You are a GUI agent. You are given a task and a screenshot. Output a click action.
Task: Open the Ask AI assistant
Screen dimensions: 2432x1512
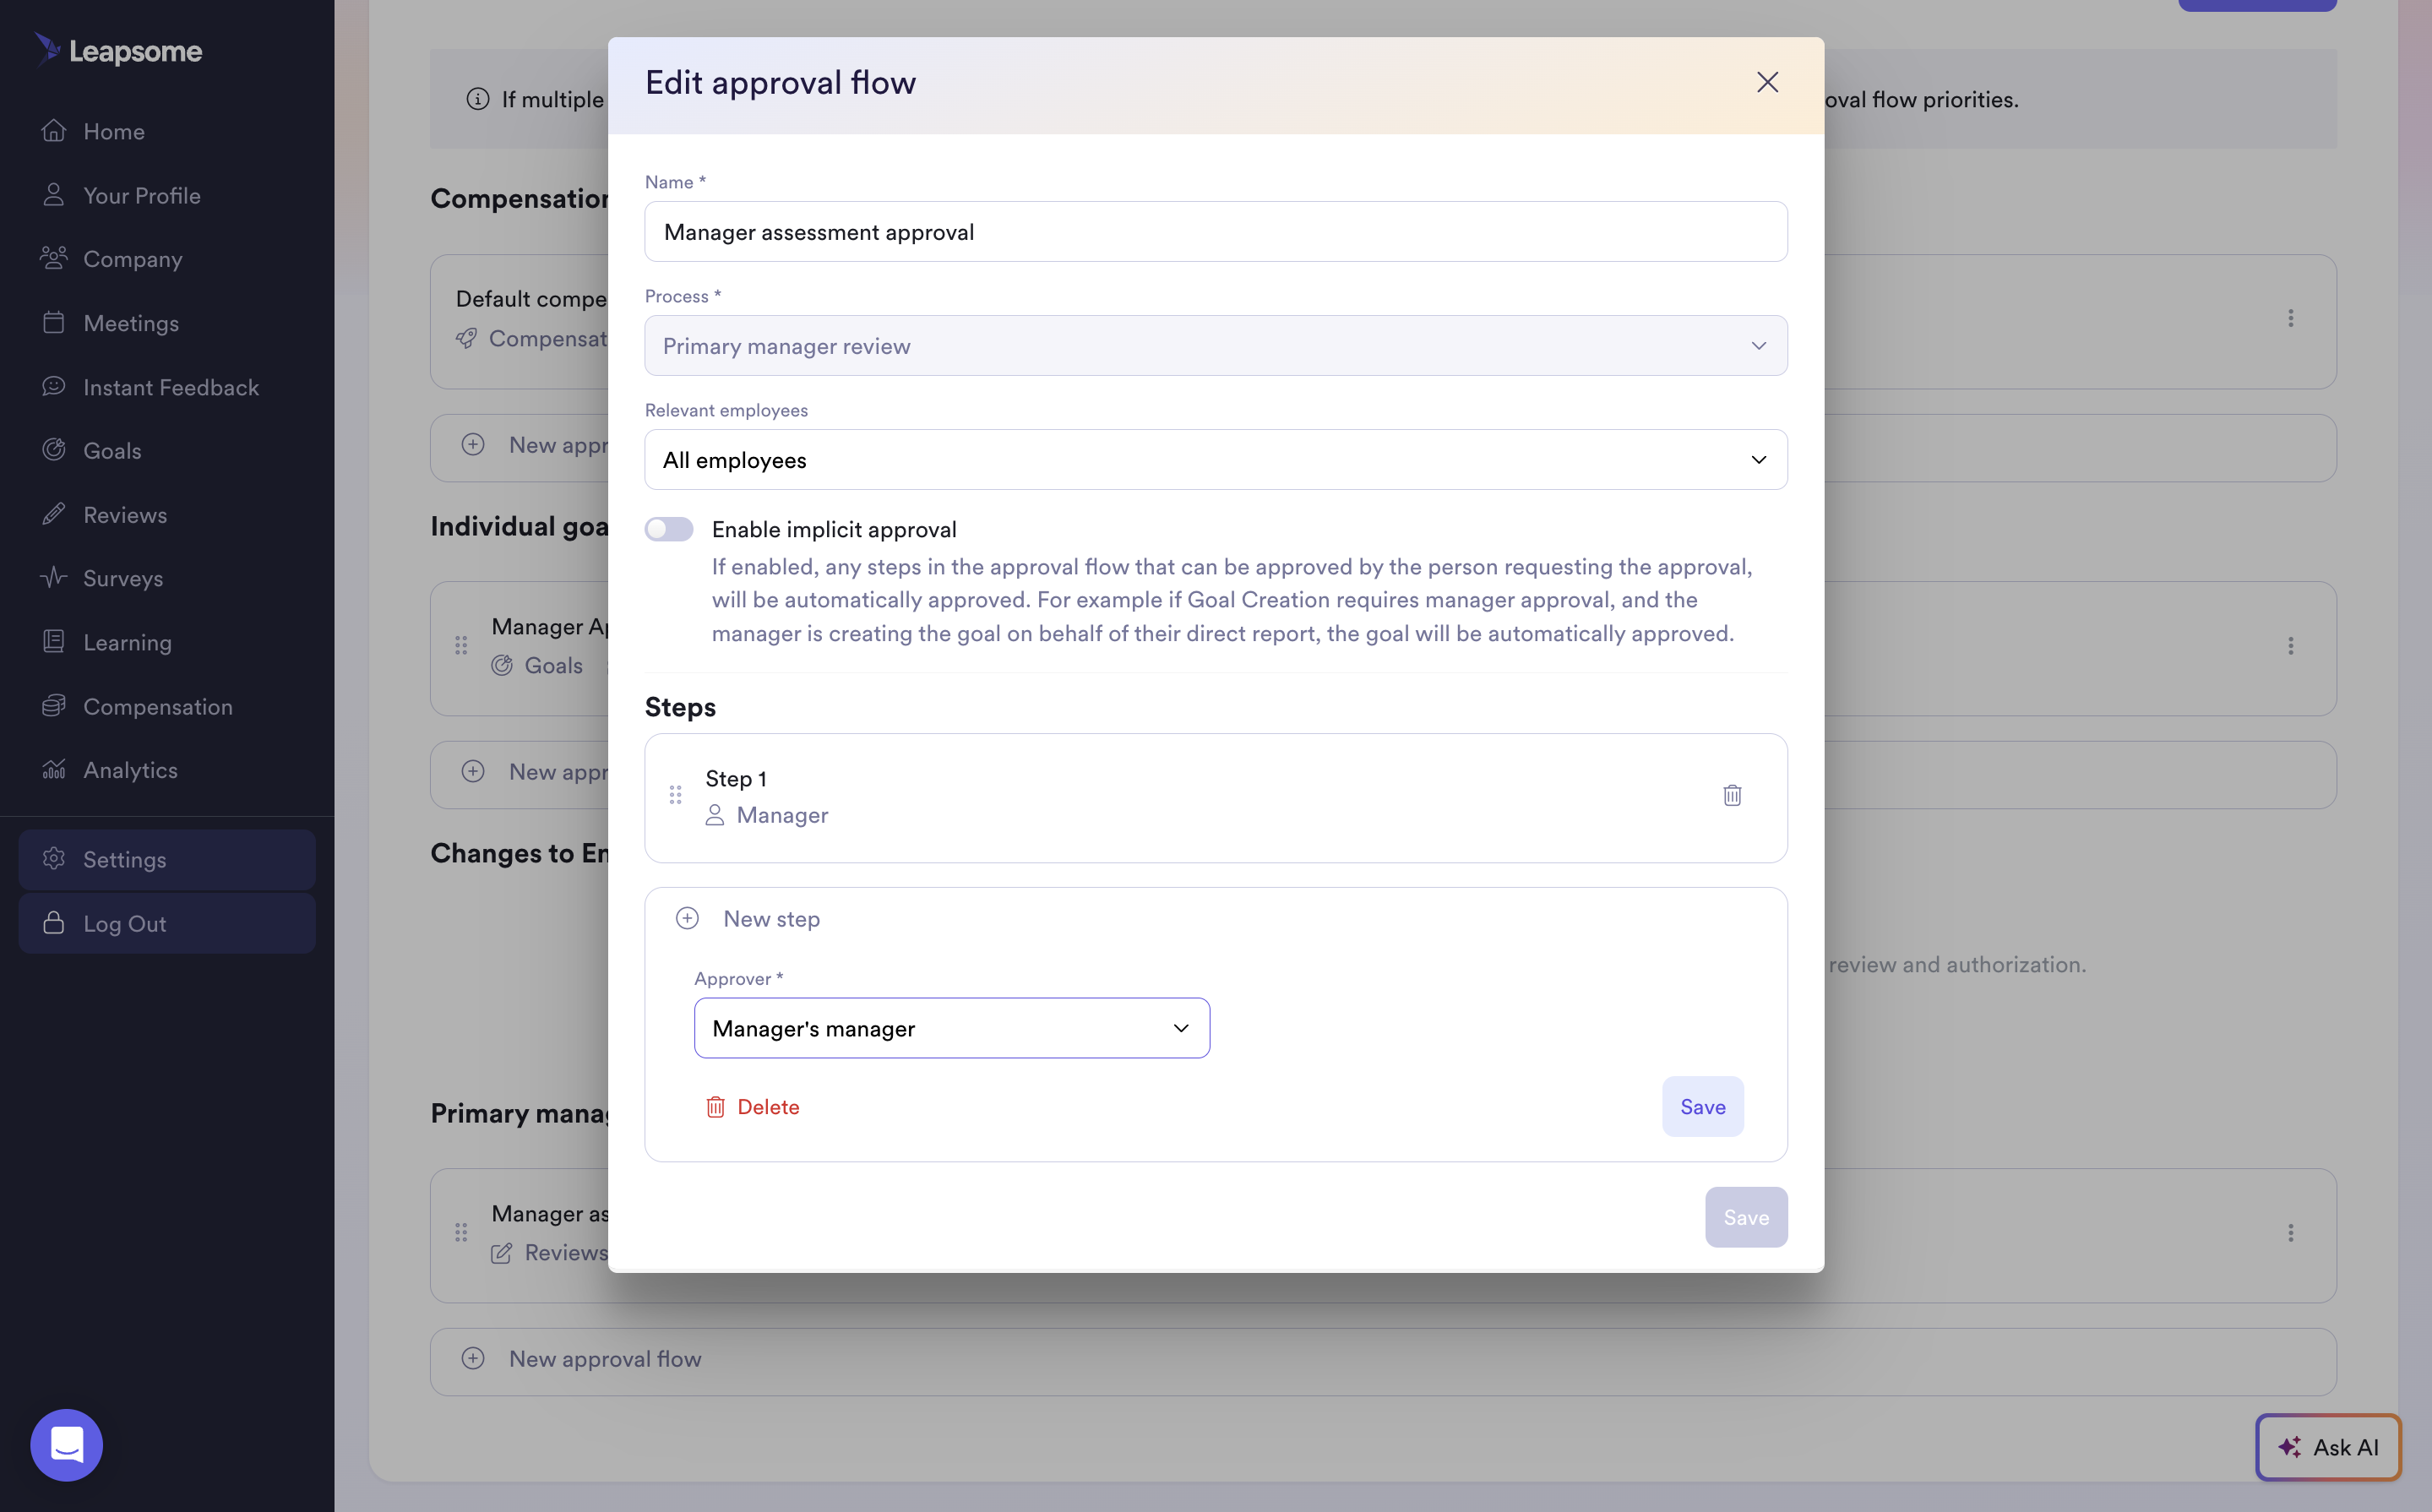(2328, 1447)
